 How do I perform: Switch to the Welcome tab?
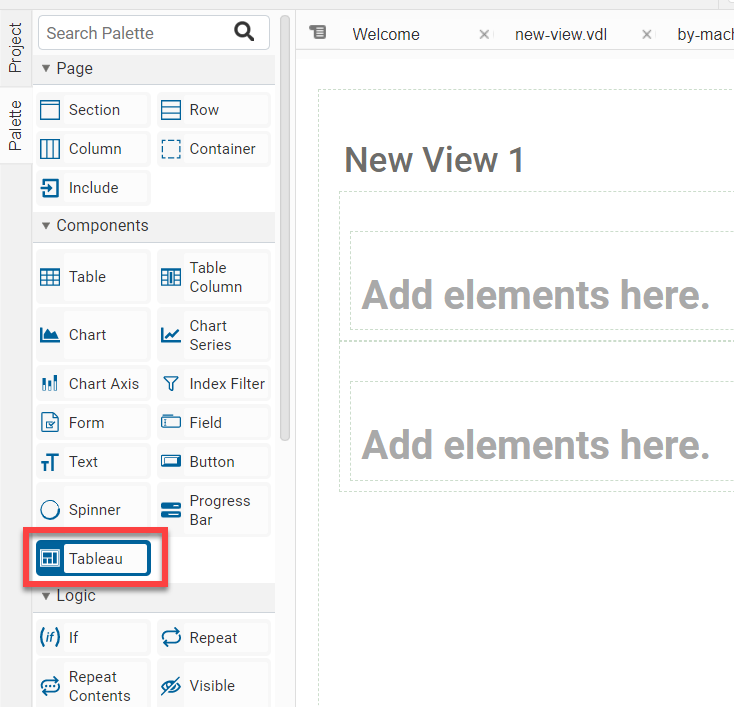[386, 34]
